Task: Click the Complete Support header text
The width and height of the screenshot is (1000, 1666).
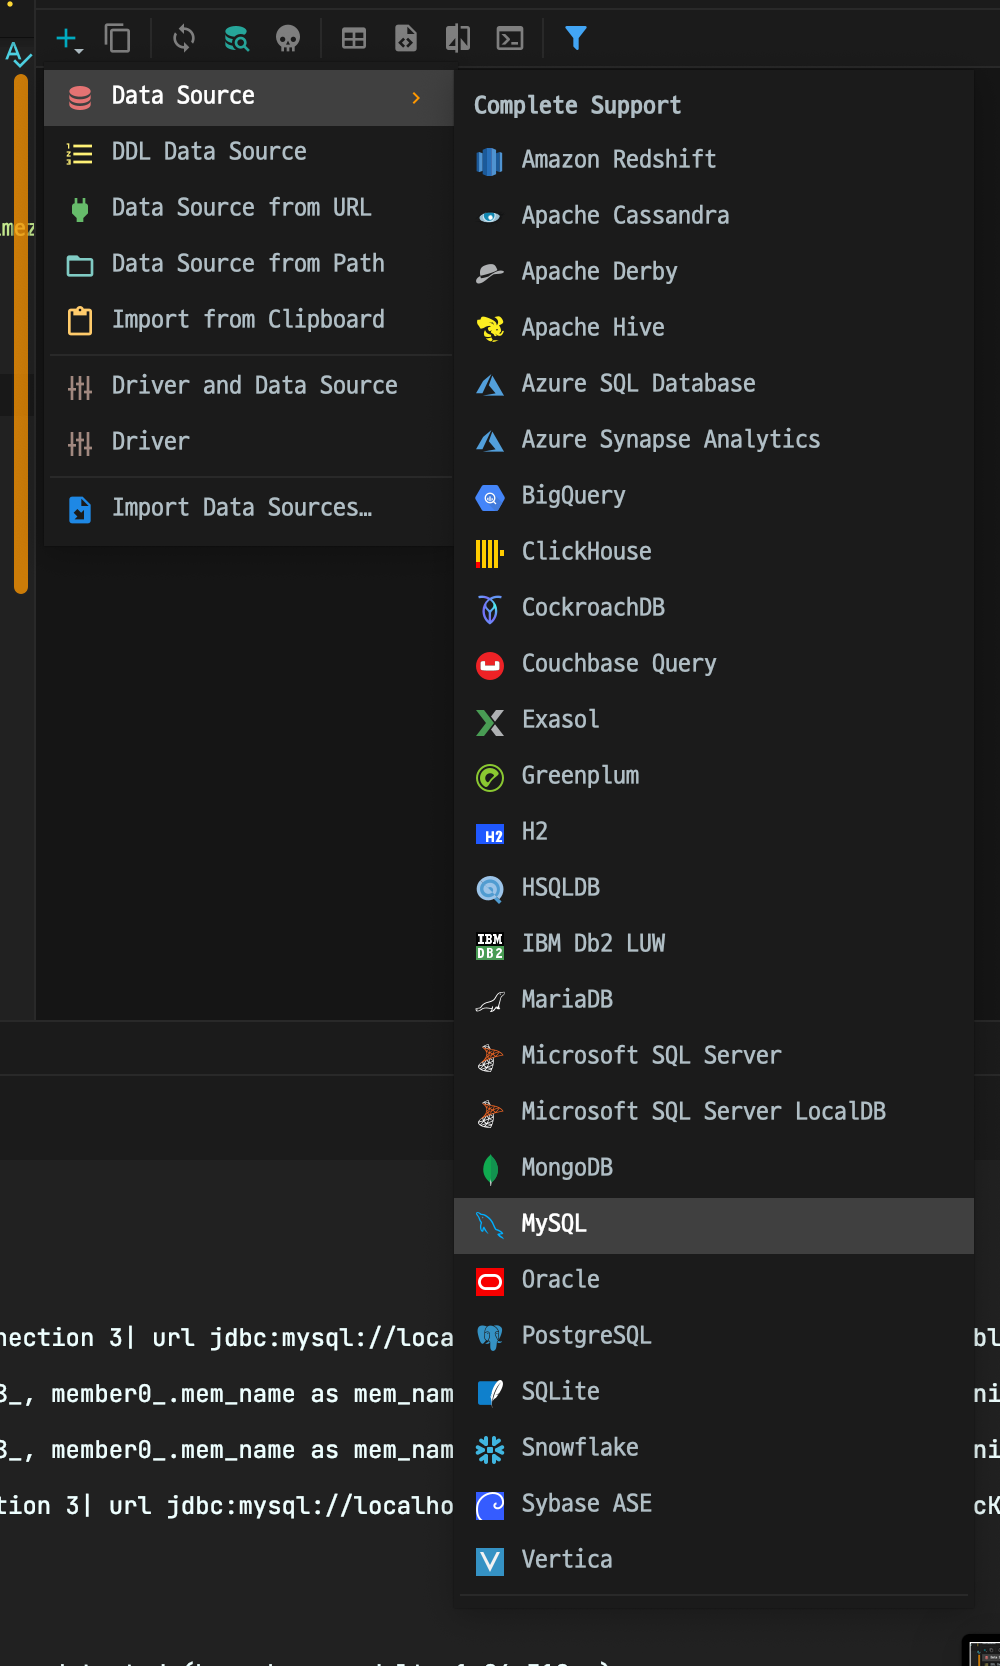Action: [577, 106]
